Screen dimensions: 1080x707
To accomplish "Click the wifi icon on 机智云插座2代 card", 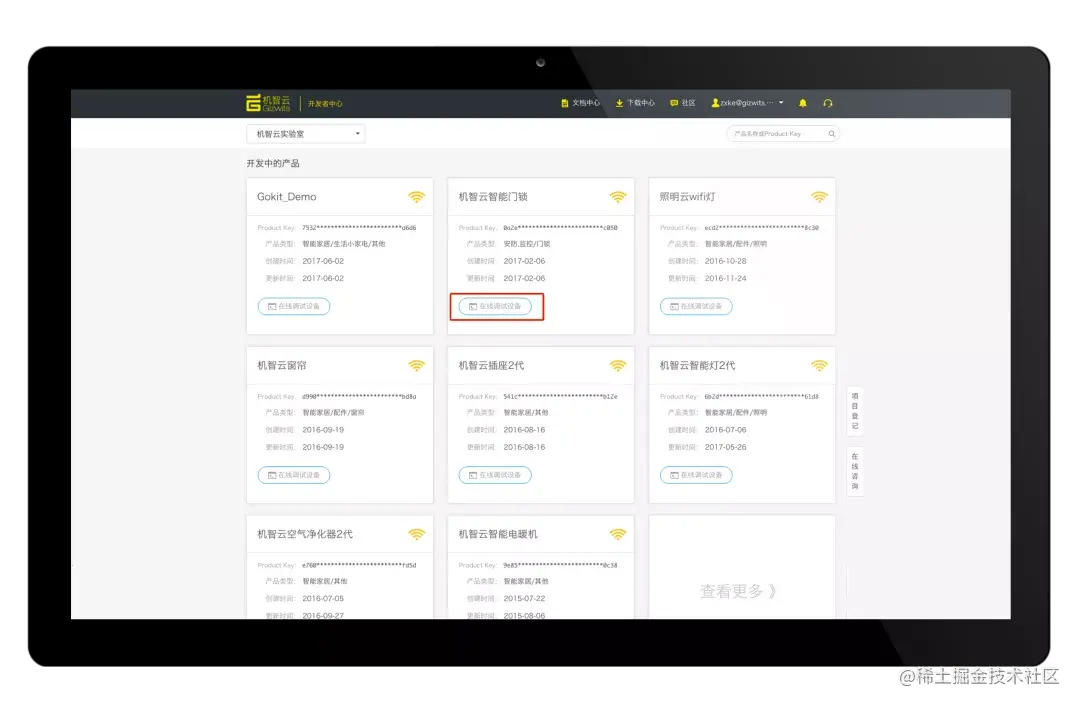I will (618, 366).
